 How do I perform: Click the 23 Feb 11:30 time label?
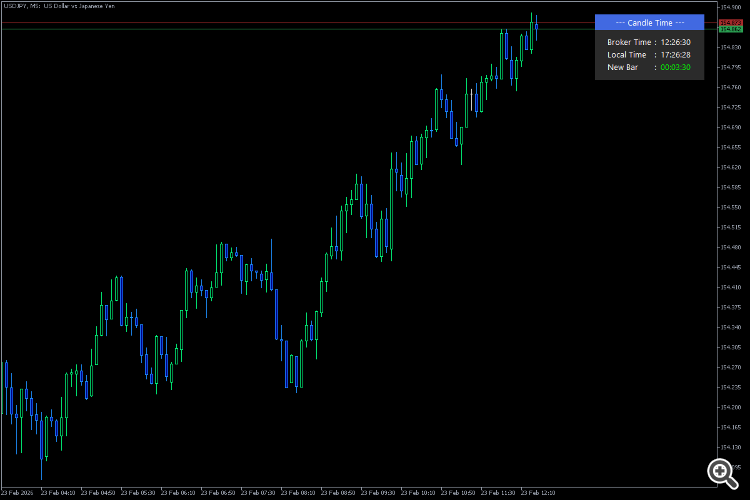[x=498, y=492]
